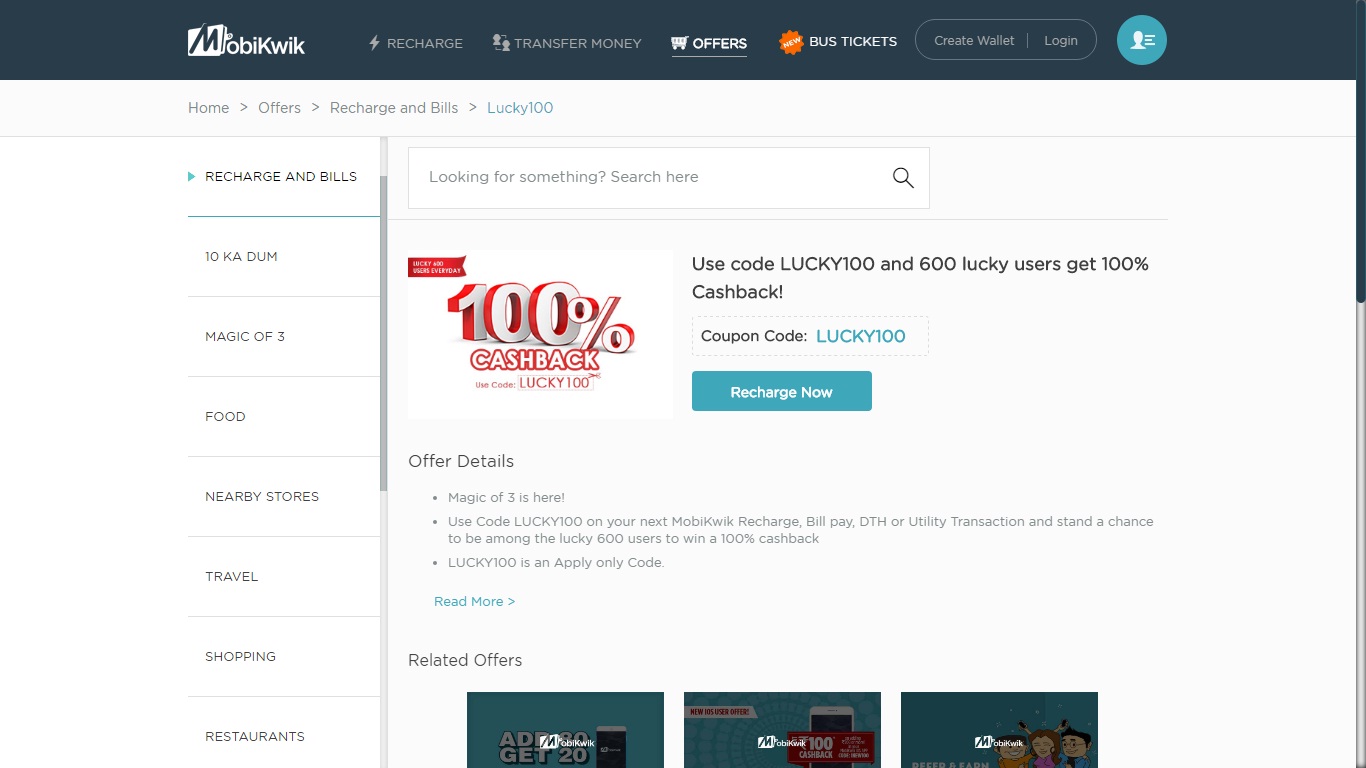
Task: Select the 10 Ka Dum category
Action: click(241, 257)
